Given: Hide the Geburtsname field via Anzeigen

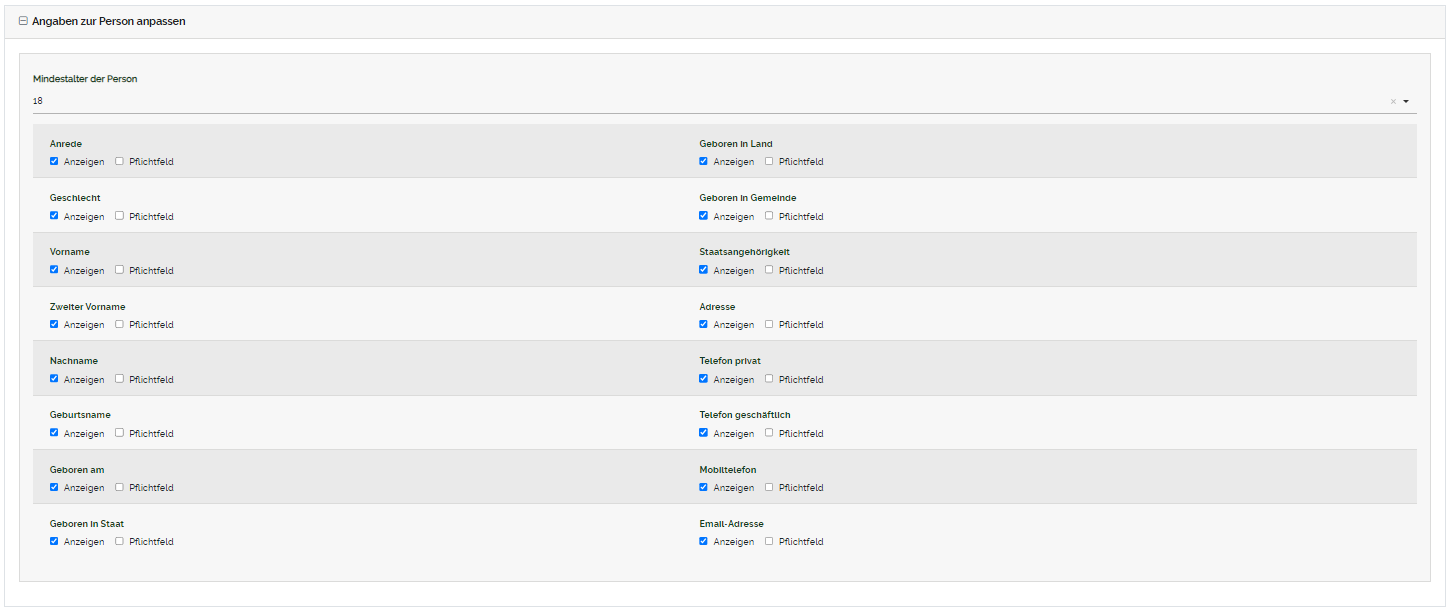Looking at the screenshot, I should point(54,433).
